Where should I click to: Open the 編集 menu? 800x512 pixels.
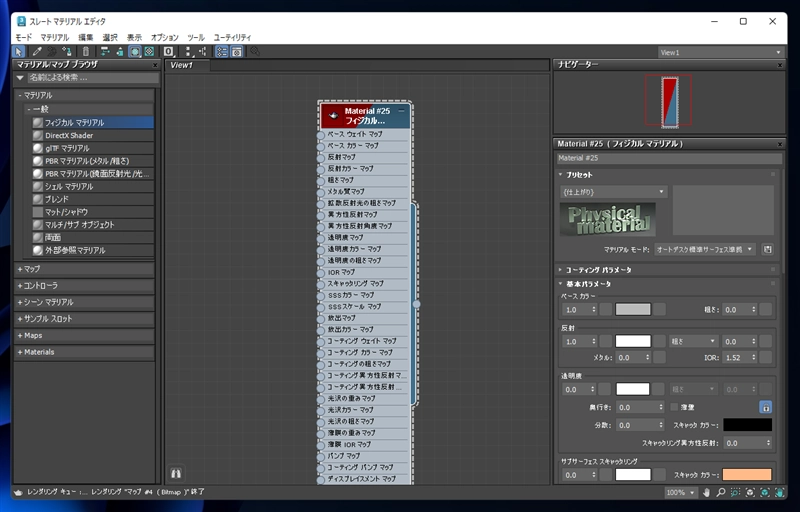coord(86,37)
